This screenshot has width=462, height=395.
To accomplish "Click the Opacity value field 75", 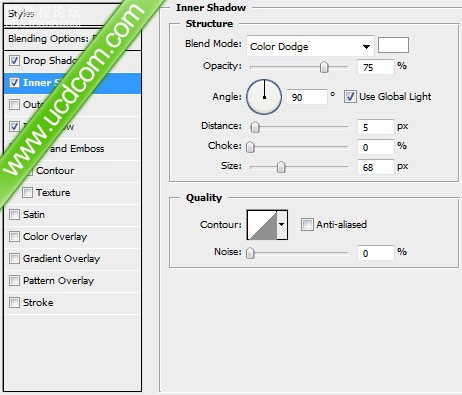I will pyautogui.click(x=376, y=67).
